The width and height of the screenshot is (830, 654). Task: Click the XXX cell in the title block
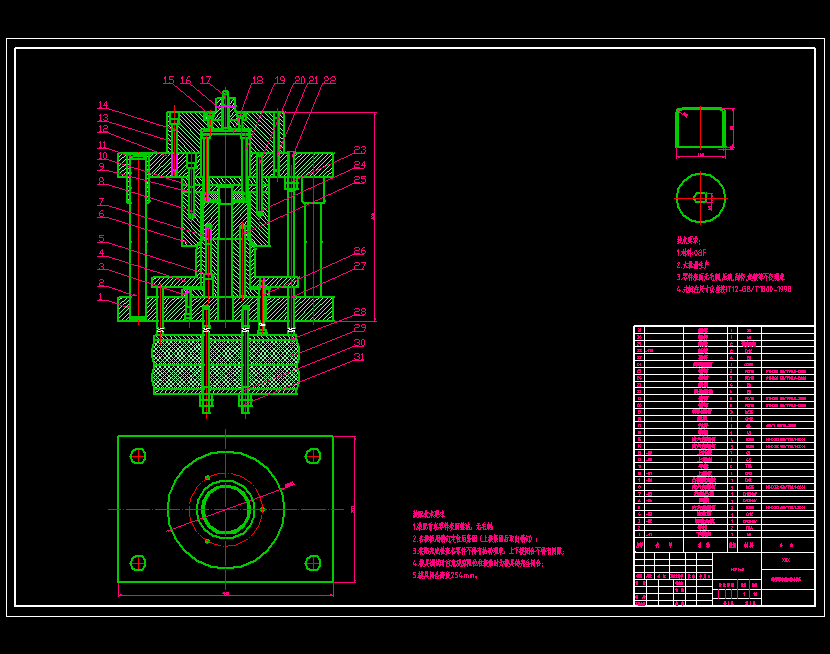[787, 560]
